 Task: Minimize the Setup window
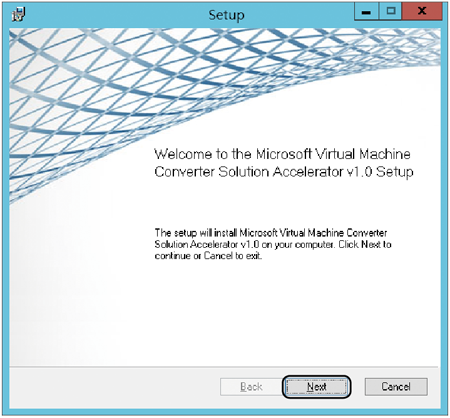click(x=366, y=12)
